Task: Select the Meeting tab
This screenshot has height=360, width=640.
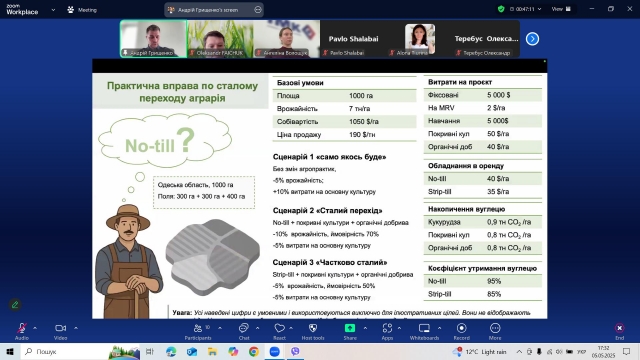Action: pos(82,10)
